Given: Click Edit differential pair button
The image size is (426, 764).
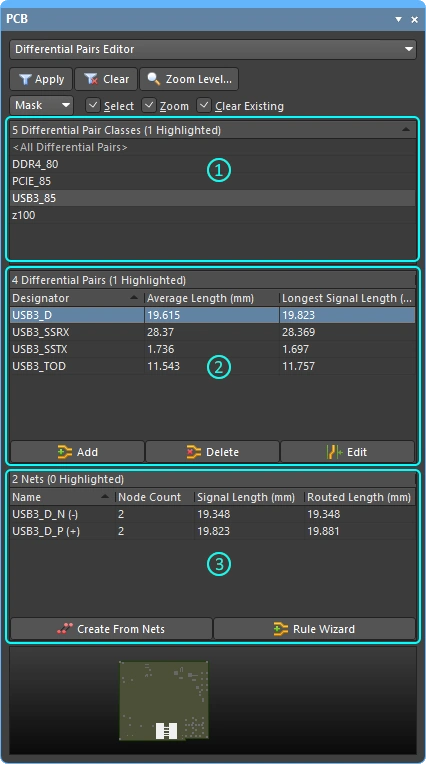Looking at the screenshot, I should 348,452.
